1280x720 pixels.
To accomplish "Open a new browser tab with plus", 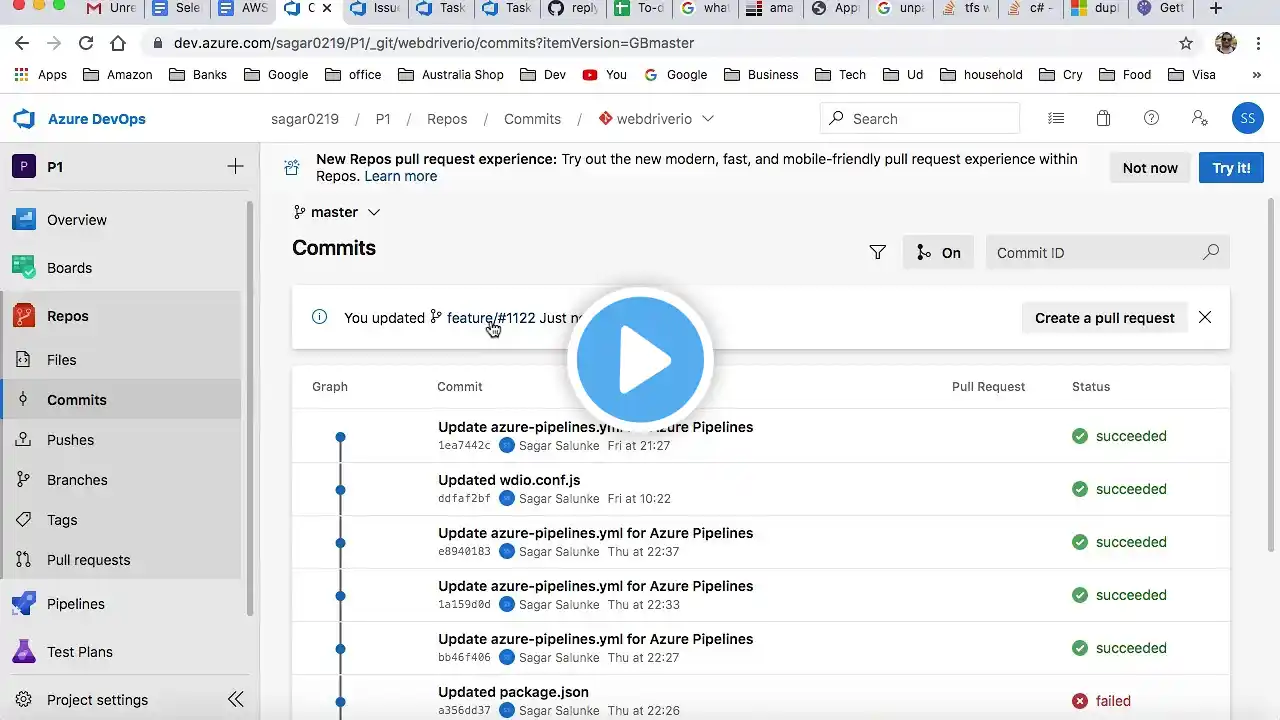I will (1215, 8).
